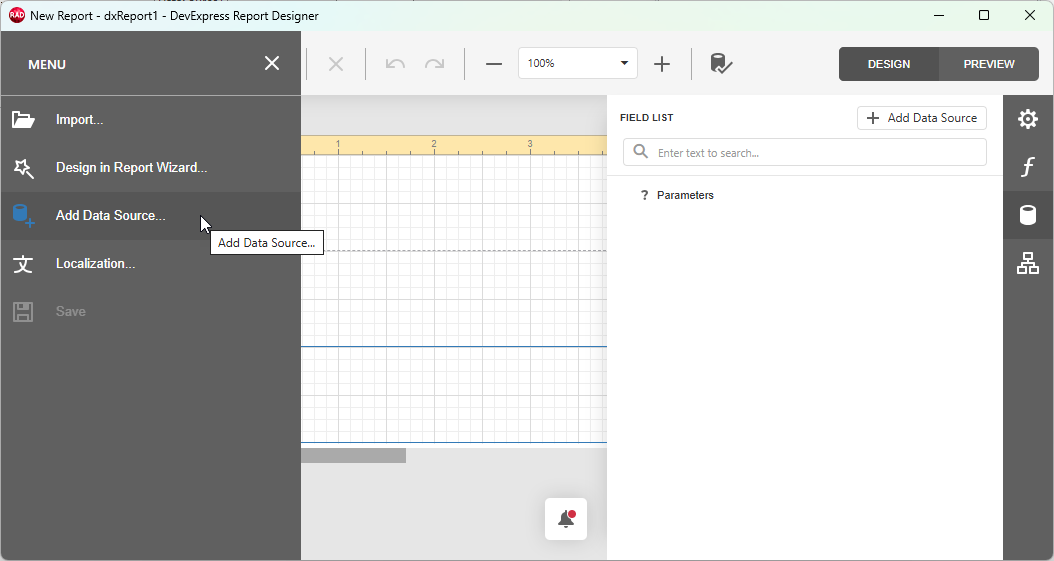This screenshot has width=1054, height=561.
Task: Click the notification bell button
Action: click(x=566, y=519)
